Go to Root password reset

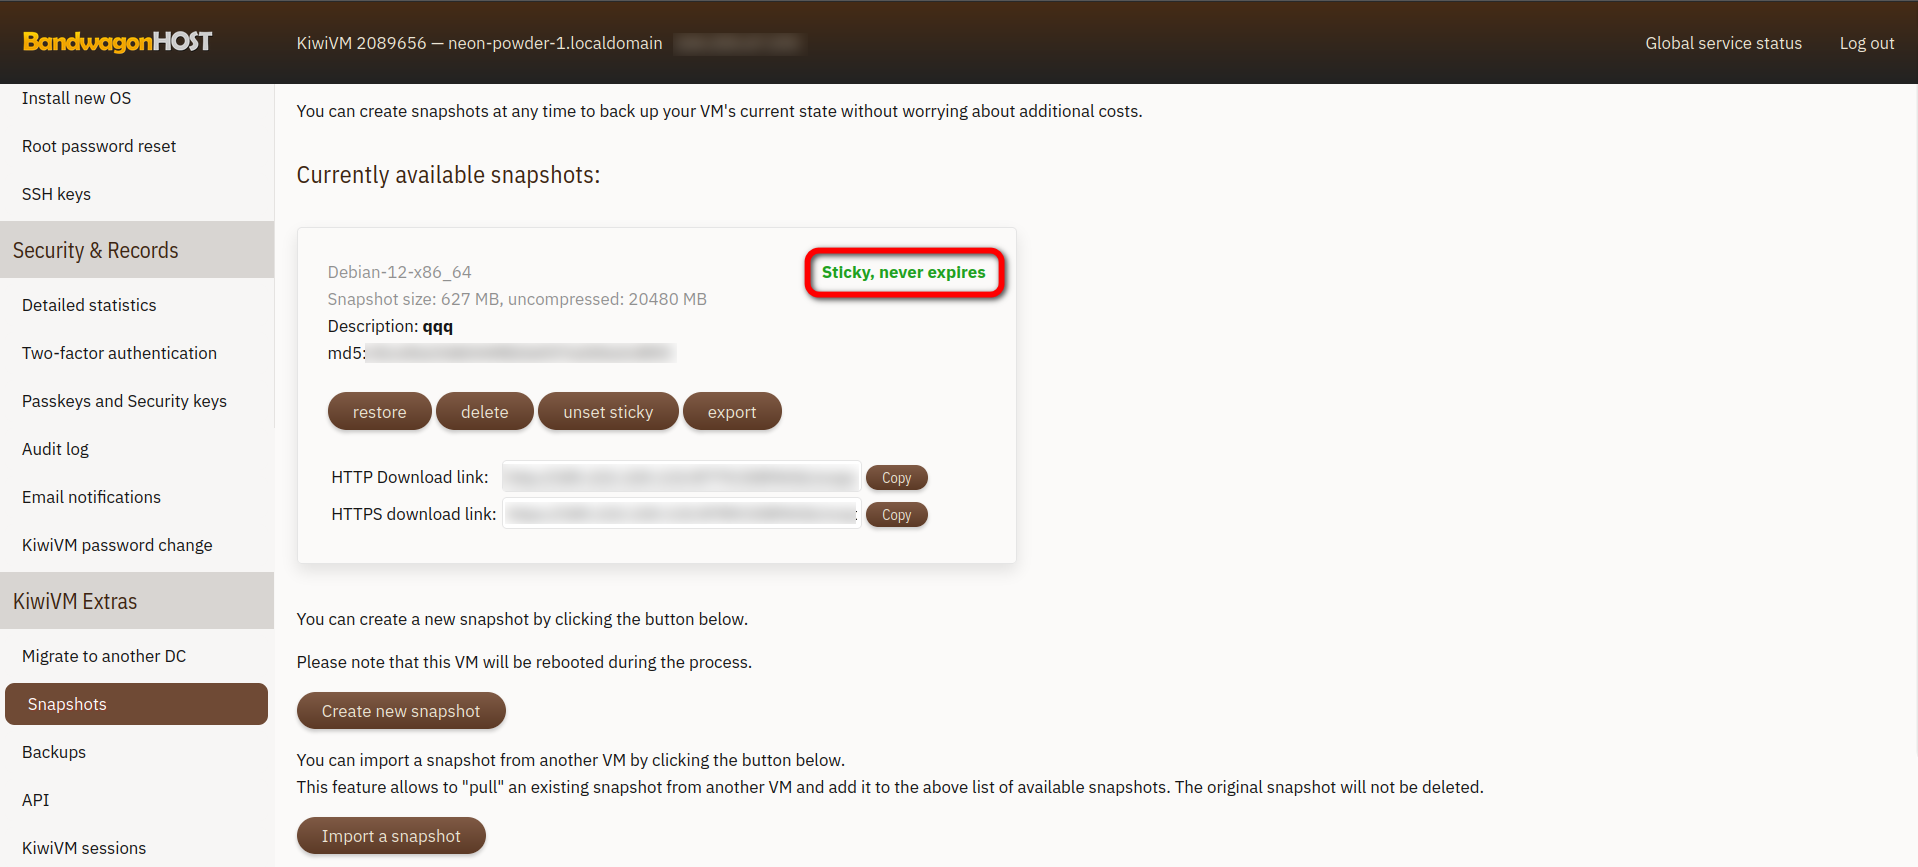[99, 146]
